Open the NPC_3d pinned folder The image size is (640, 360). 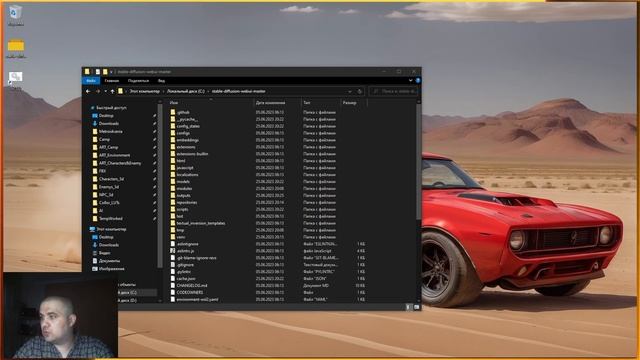click(x=106, y=195)
